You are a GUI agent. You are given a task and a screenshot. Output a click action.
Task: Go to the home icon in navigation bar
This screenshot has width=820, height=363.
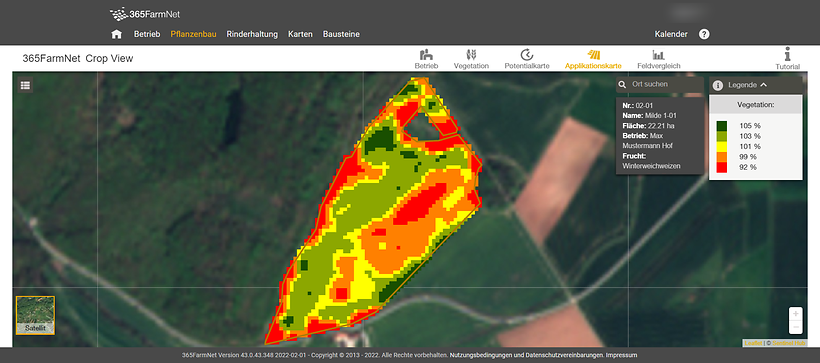117,34
